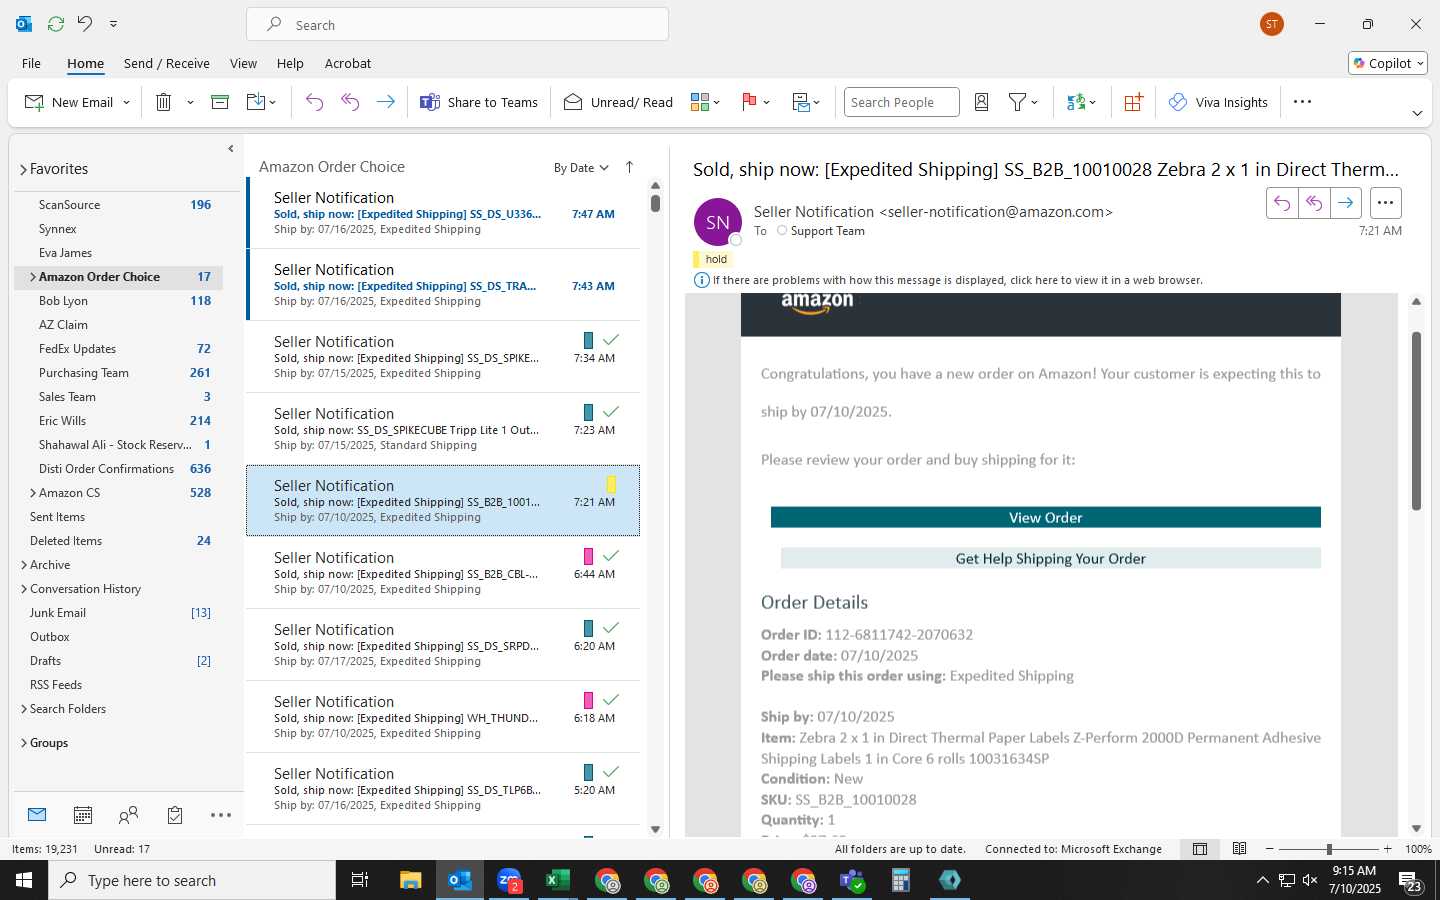Viewport: 1440px width, 900px height.
Task: Click Forward icon in reading pane
Action: (1346, 203)
